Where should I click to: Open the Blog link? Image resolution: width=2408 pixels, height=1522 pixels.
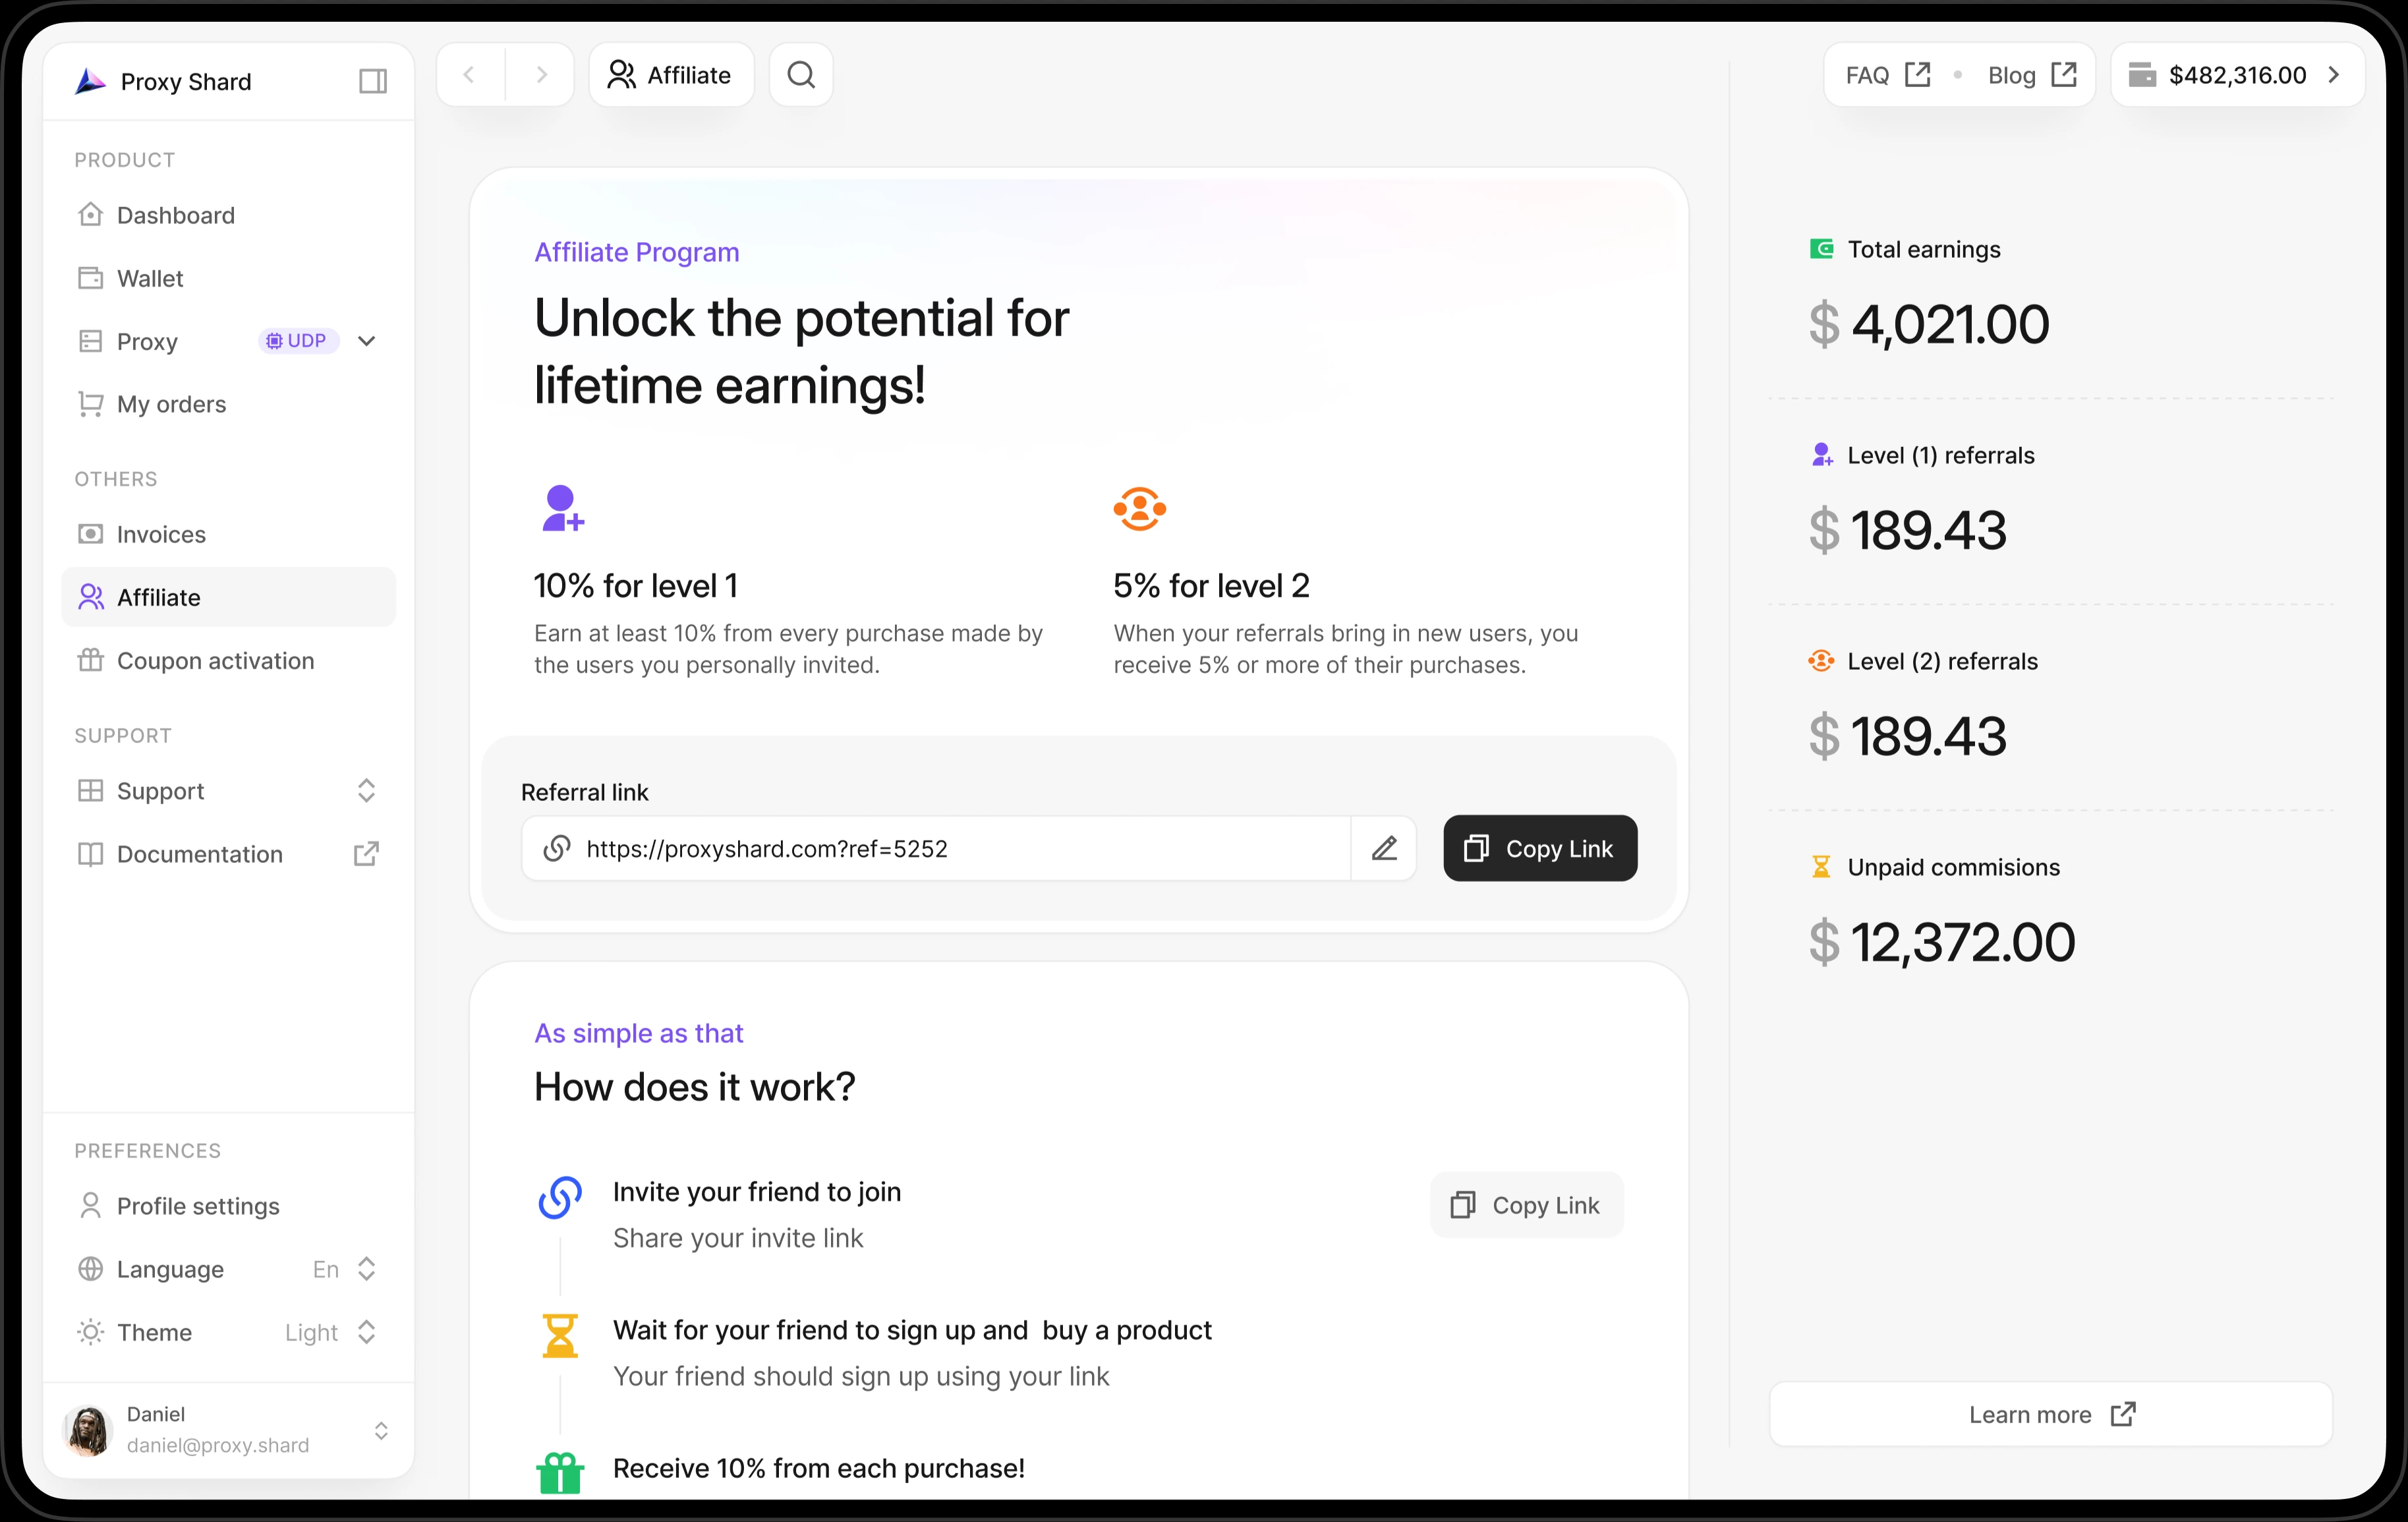pos(2031,75)
